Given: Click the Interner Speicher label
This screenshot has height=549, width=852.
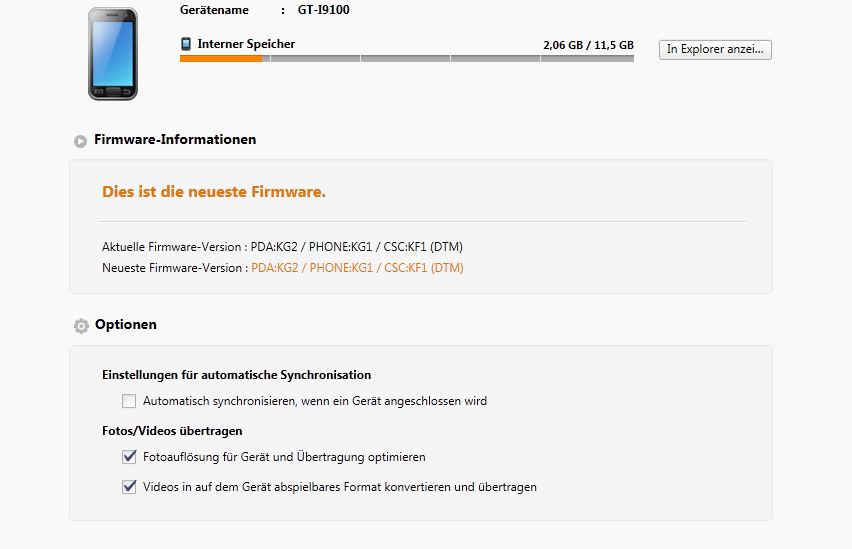Looking at the screenshot, I should click(x=246, y=44).
